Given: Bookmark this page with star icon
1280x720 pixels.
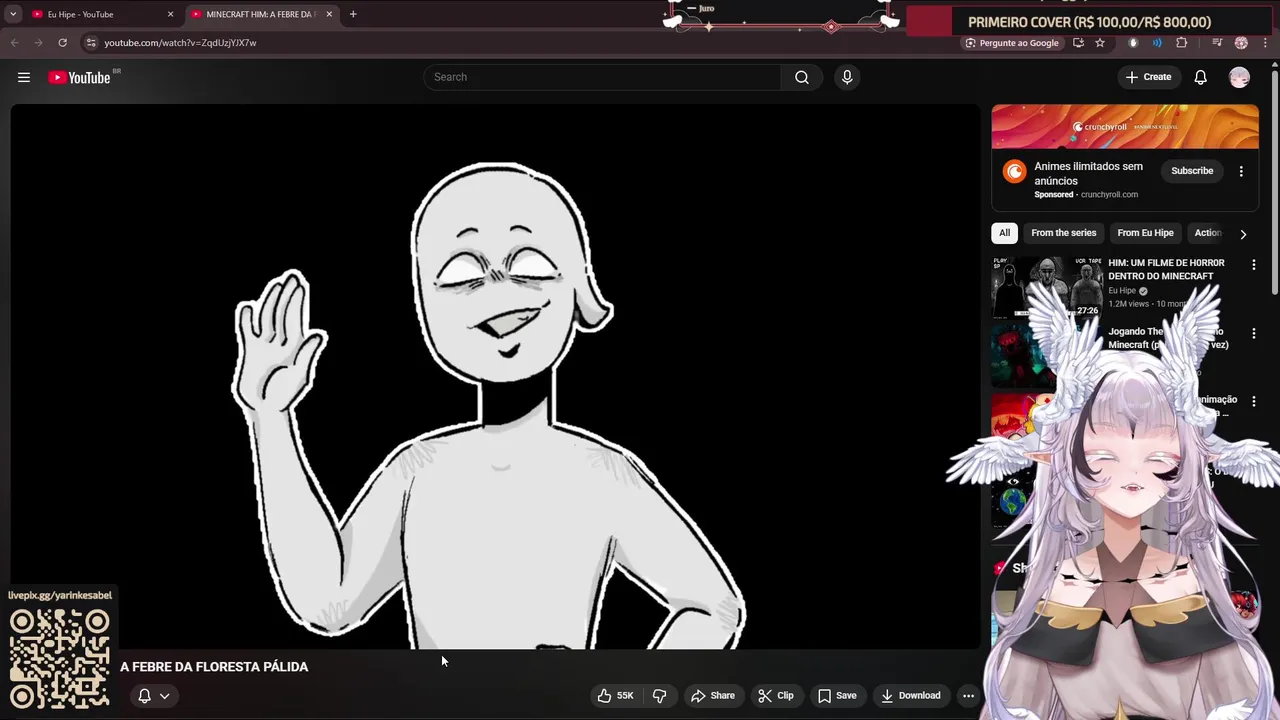Looking at the screenshot, I should 1100,43.
